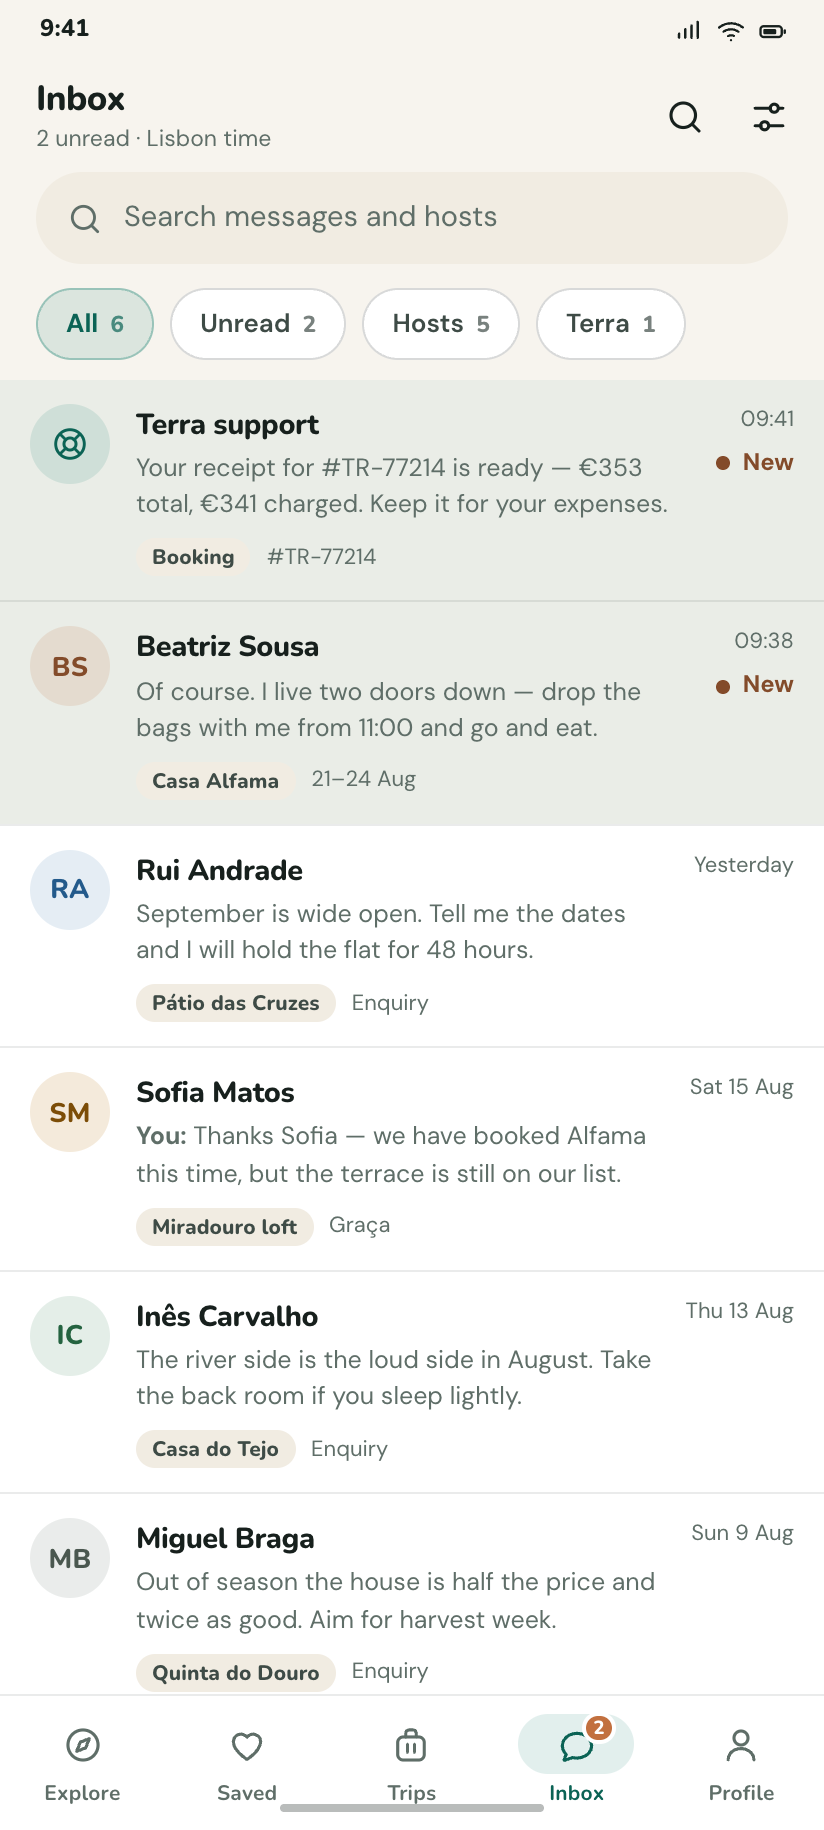Tap the MB avatar for Miguel Braga
The height and width of the screenshot is (1830, 824).
(x=70, y=1558)
